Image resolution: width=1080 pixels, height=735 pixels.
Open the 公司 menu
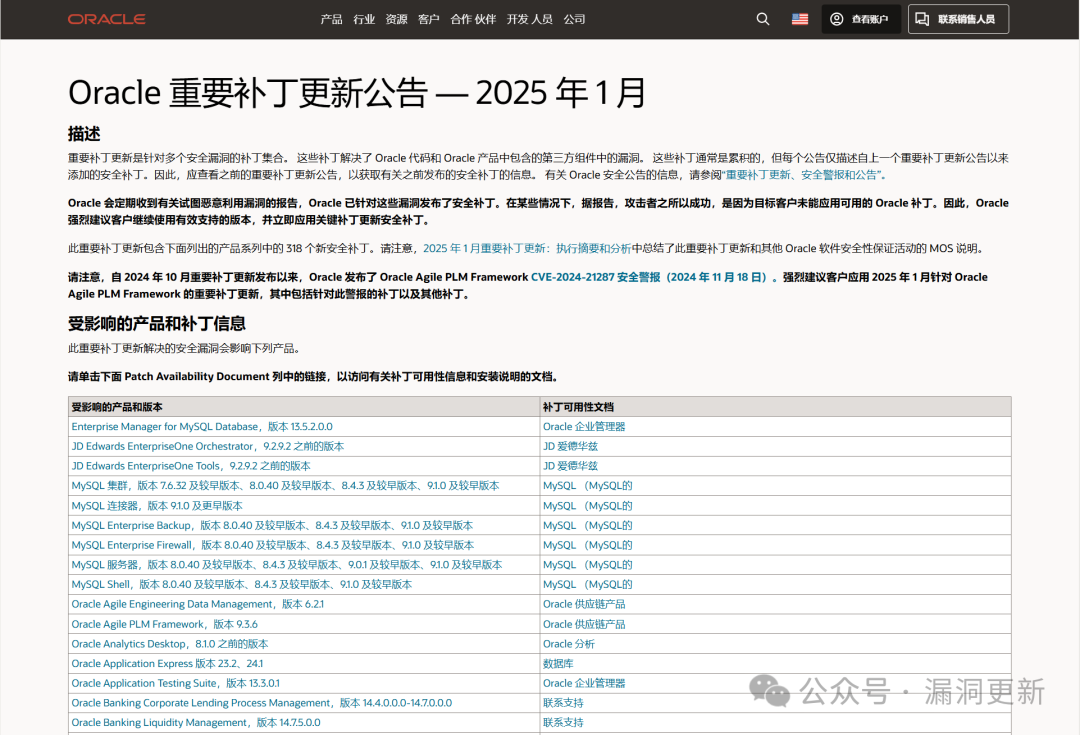[574, 19]
